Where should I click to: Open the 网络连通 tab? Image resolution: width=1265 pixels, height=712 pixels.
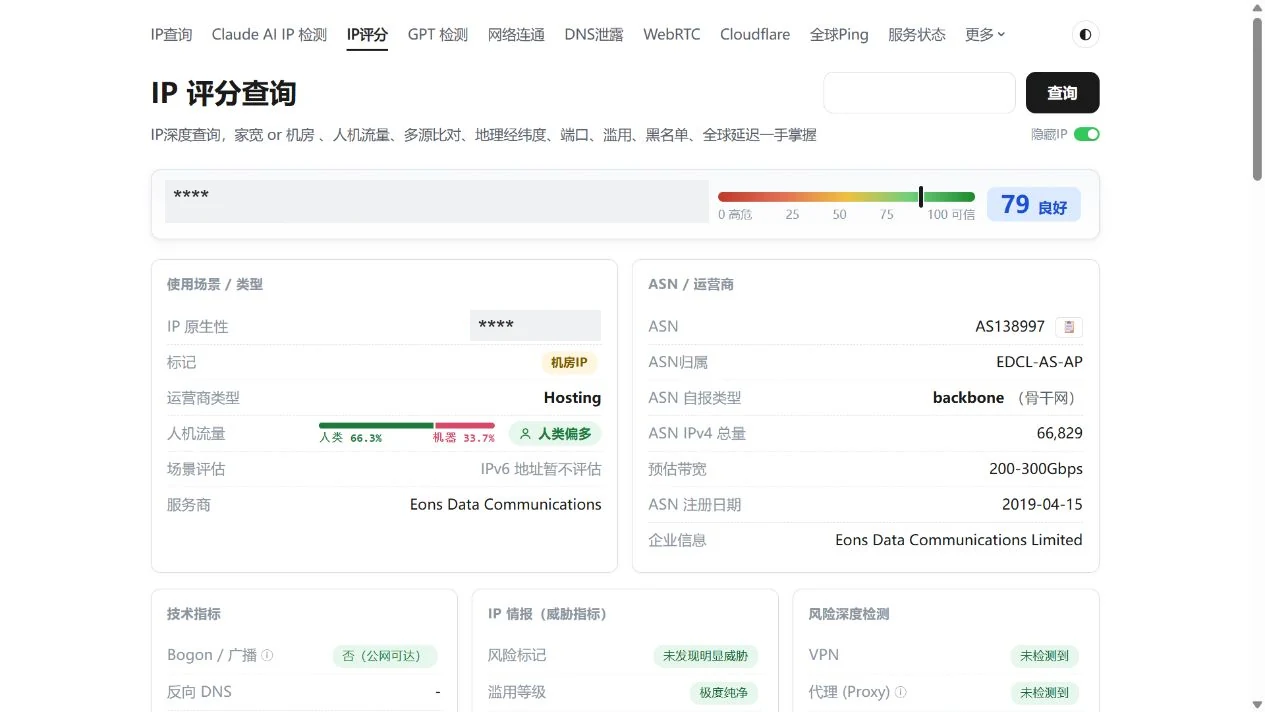tap(516, 35)
